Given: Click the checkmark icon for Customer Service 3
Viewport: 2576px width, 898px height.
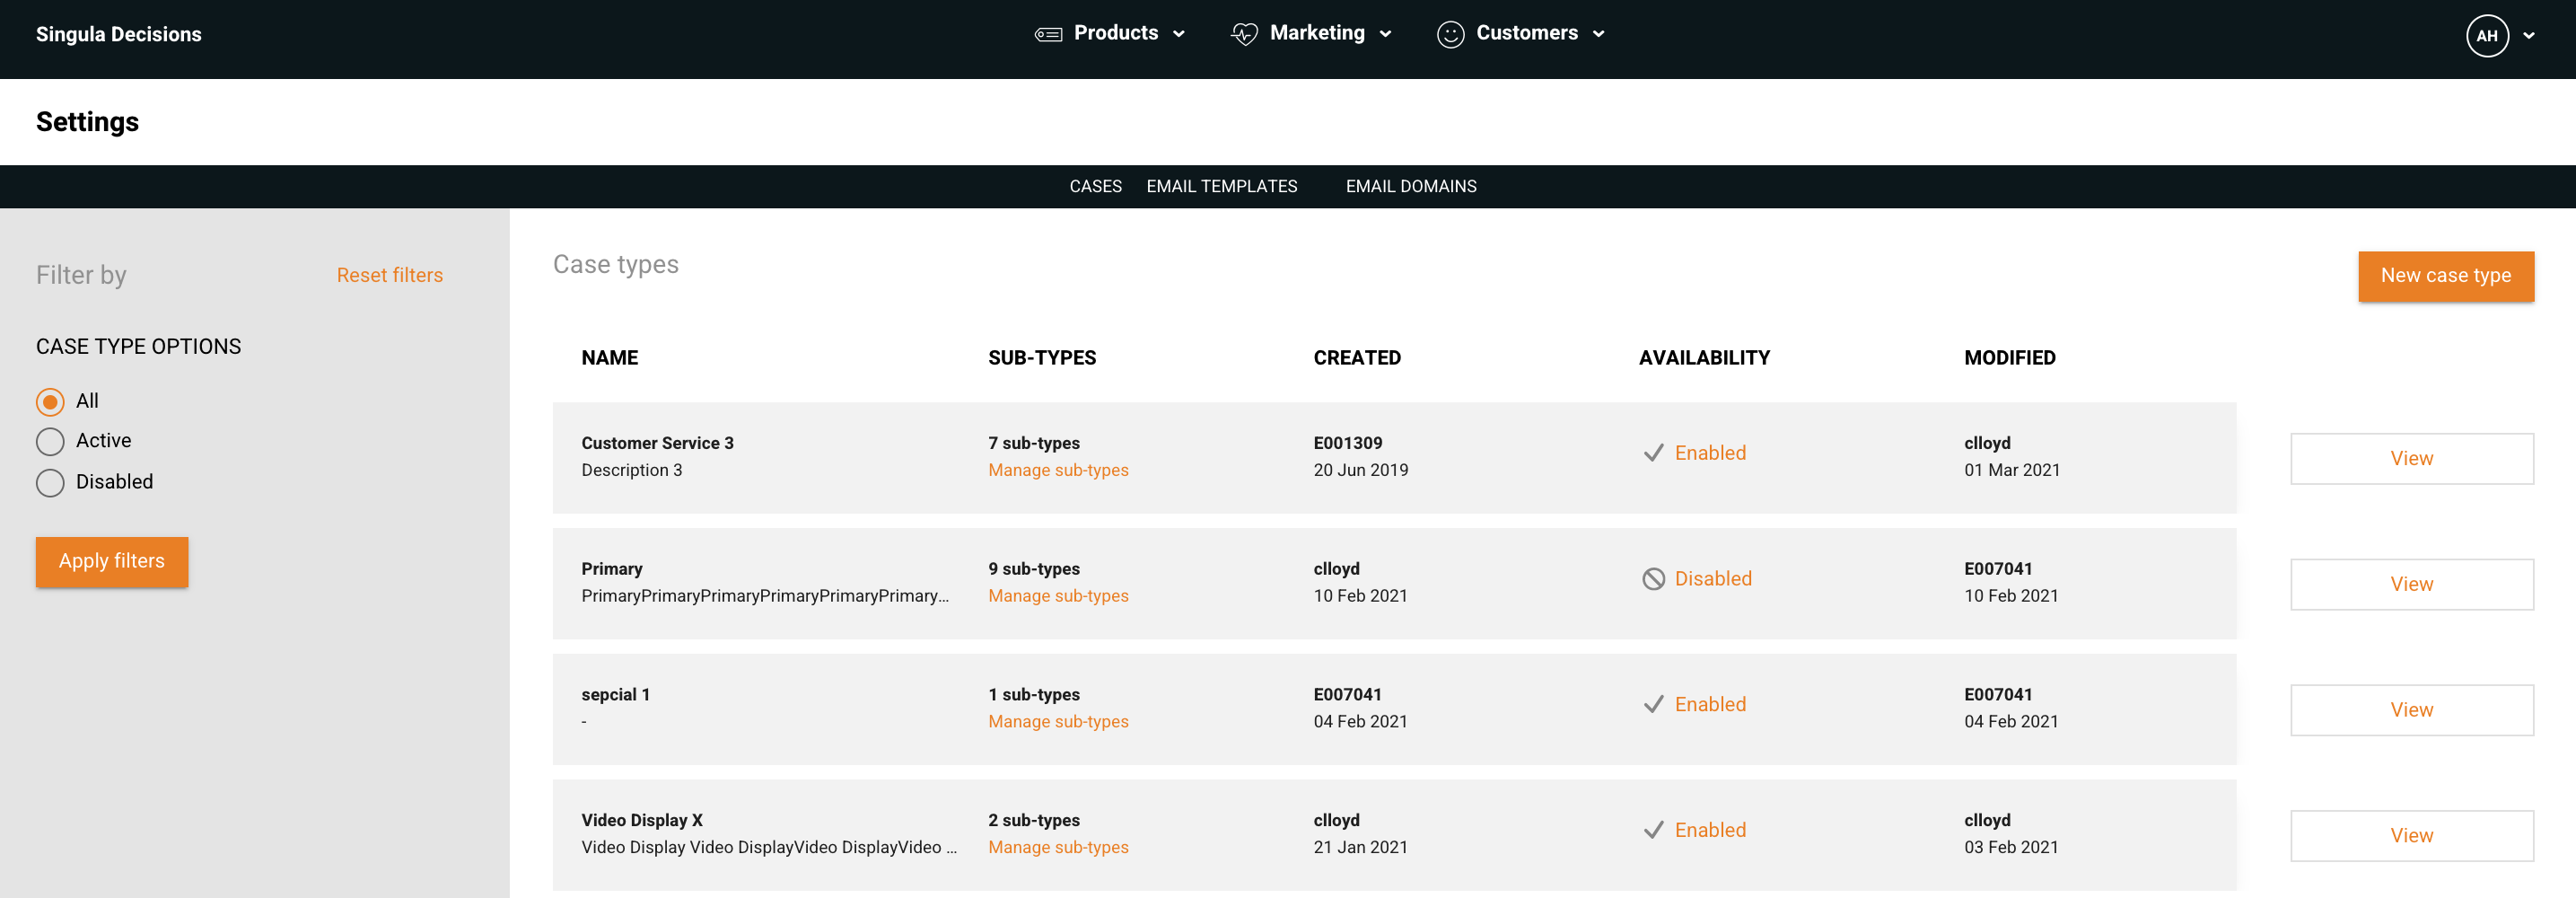Looking at the screenshot, I should pyautogui.click(x=1653, y=453).
